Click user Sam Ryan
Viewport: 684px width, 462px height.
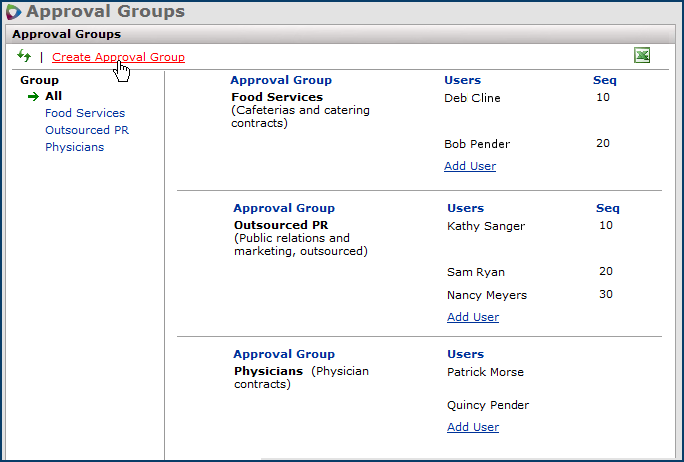(475, 272)
